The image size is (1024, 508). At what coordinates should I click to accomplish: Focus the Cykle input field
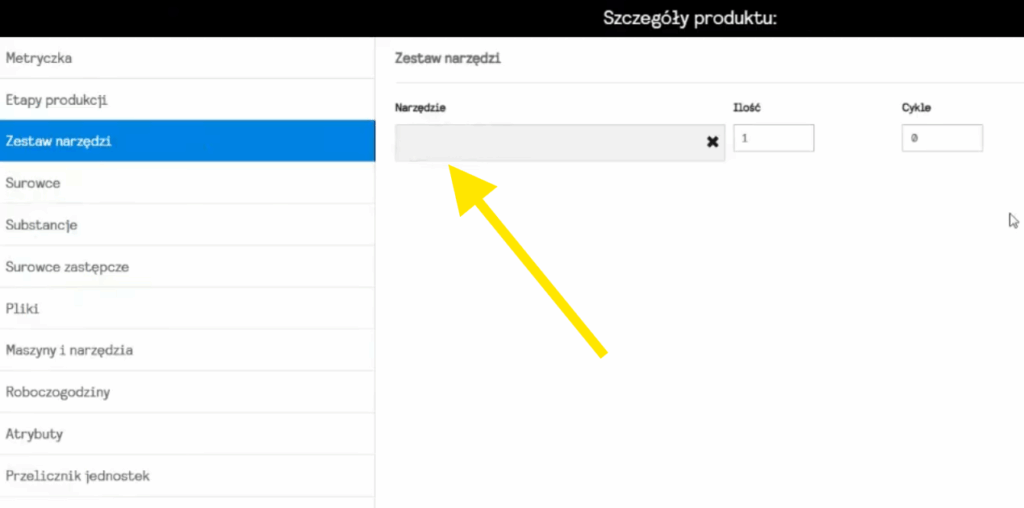click(941, 139)
